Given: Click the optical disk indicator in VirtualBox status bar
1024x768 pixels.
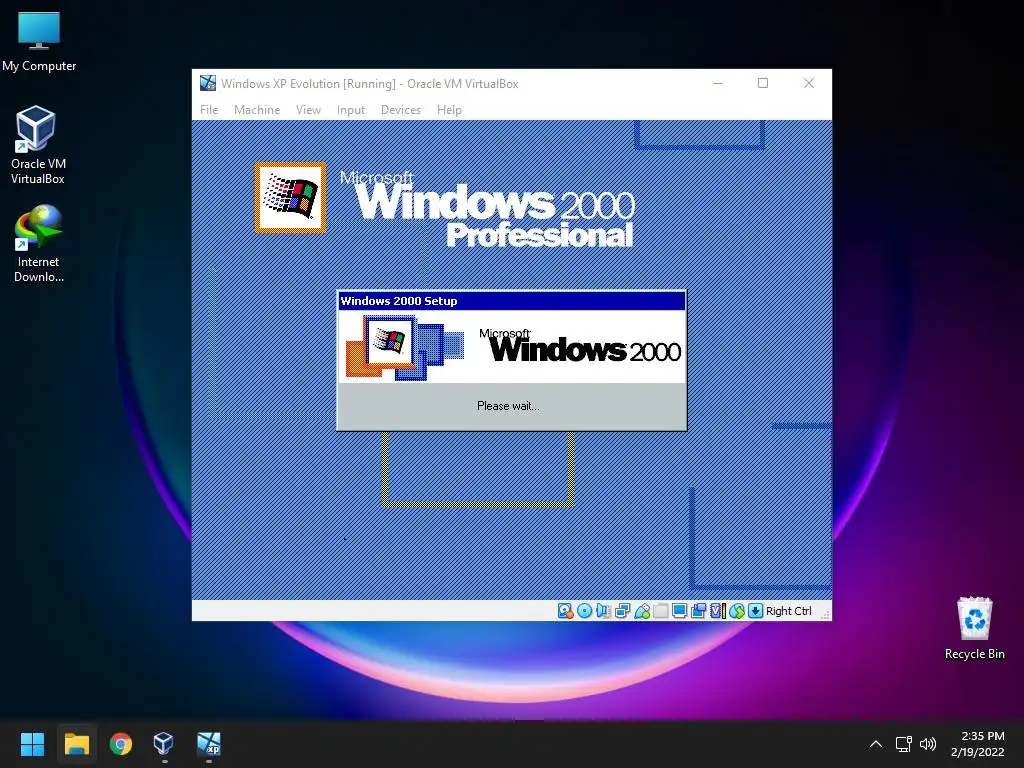Looking at the screenshot, I should (x=584, y=611).
